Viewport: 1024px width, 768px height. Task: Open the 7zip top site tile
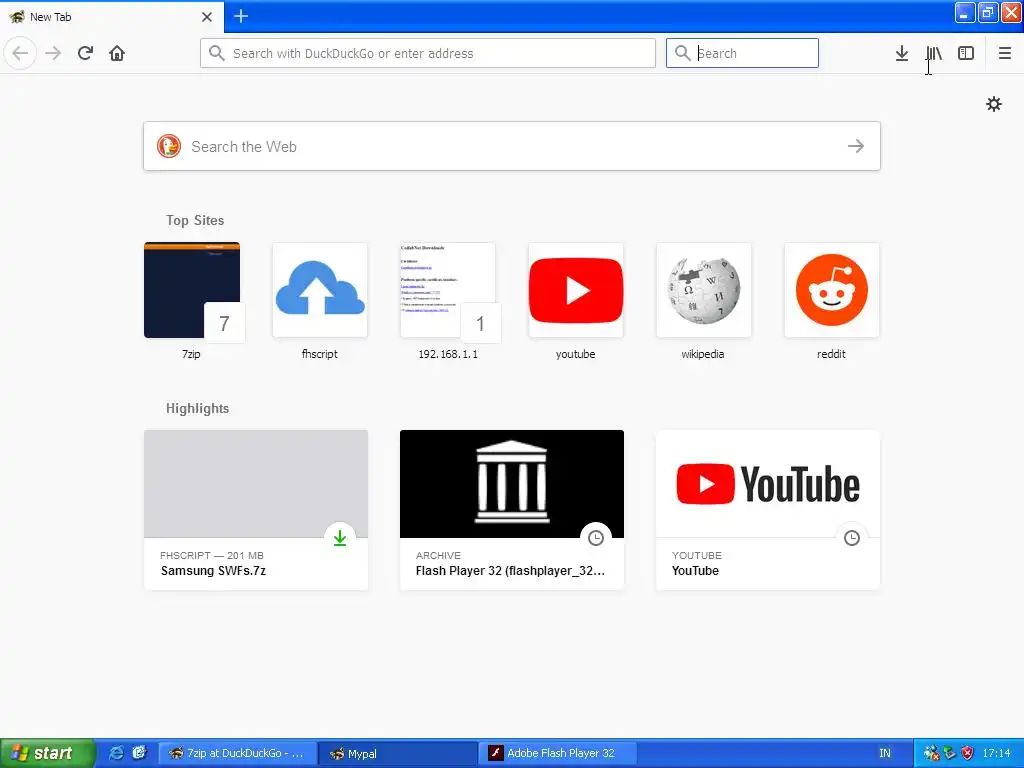pyautogui.click(x=191, y=291)
